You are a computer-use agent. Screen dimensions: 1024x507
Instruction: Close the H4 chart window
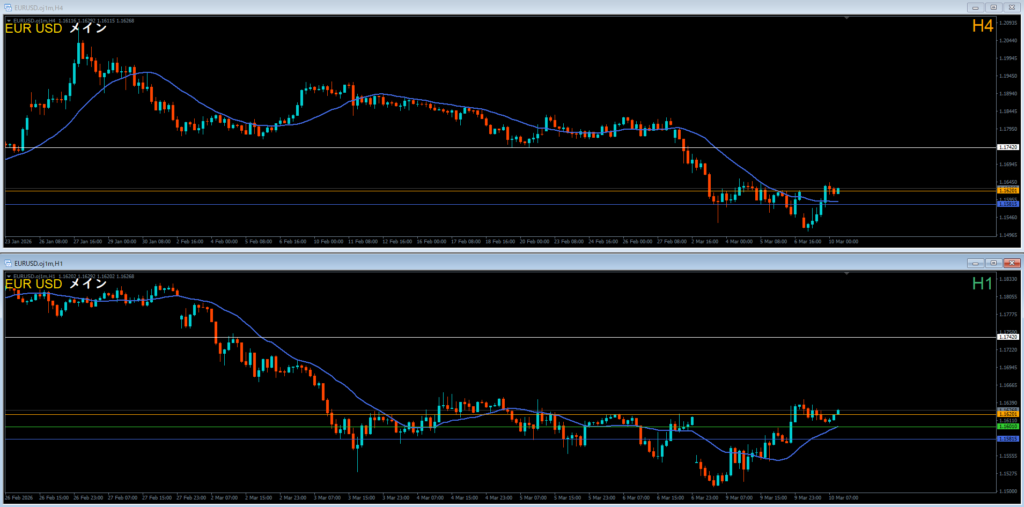pyautogui.click(x=1011, y=6)
